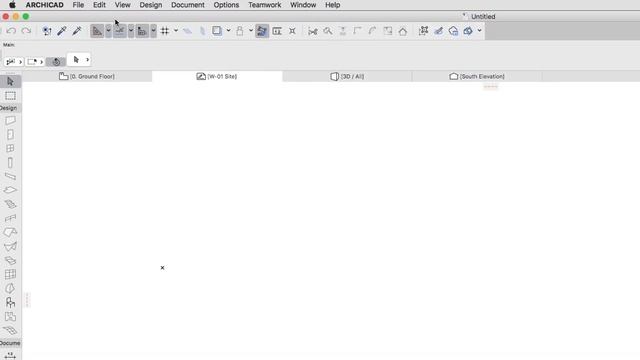The image size is (640, 360).
Task: Switch to the W-01 Site tab
Action: [x=217, y=76]
